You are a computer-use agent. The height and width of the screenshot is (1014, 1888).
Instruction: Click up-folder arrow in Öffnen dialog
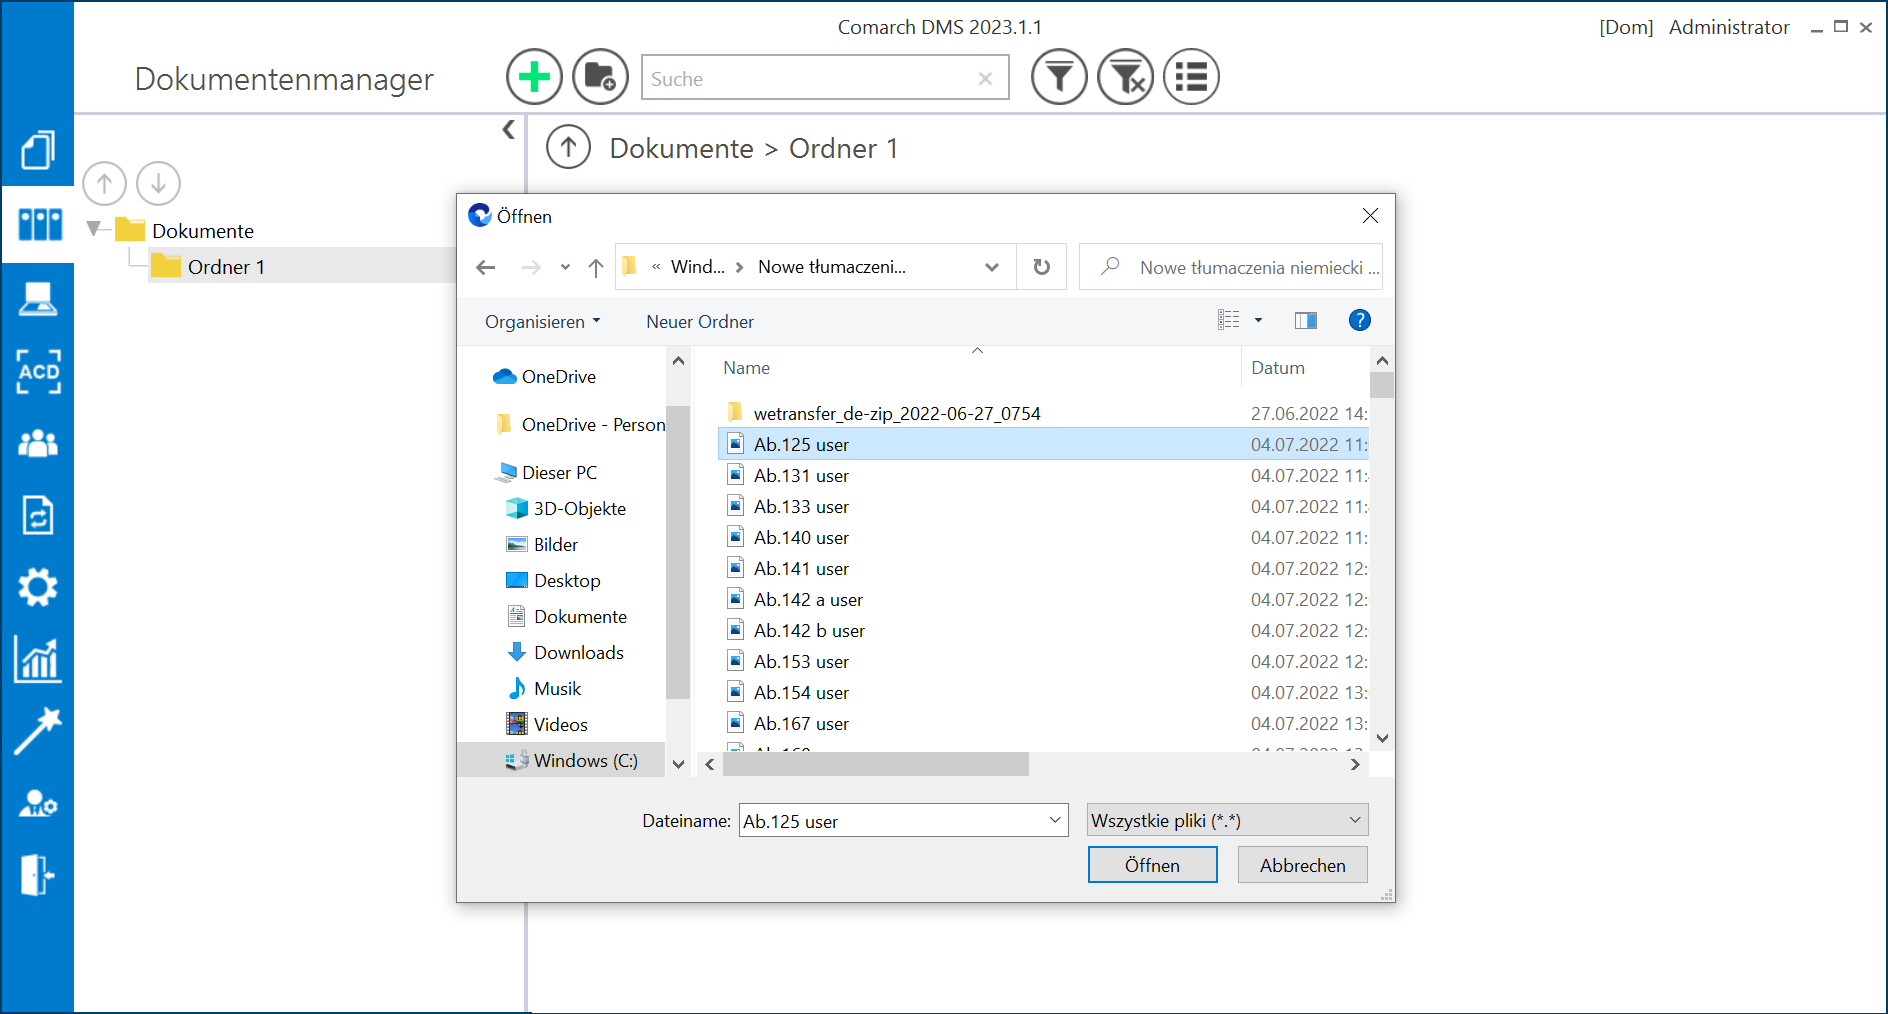click(596, 267)
